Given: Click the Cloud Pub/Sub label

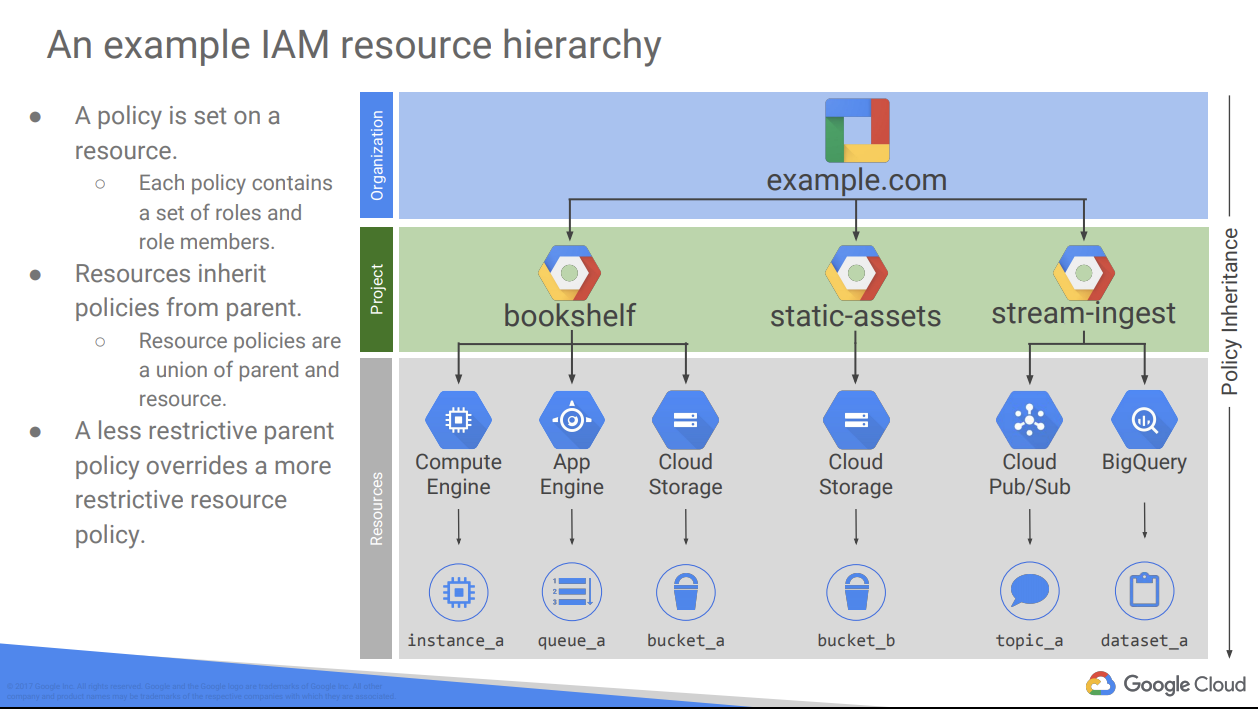Looking at the screenshot, I should [x=1029, y=475].
